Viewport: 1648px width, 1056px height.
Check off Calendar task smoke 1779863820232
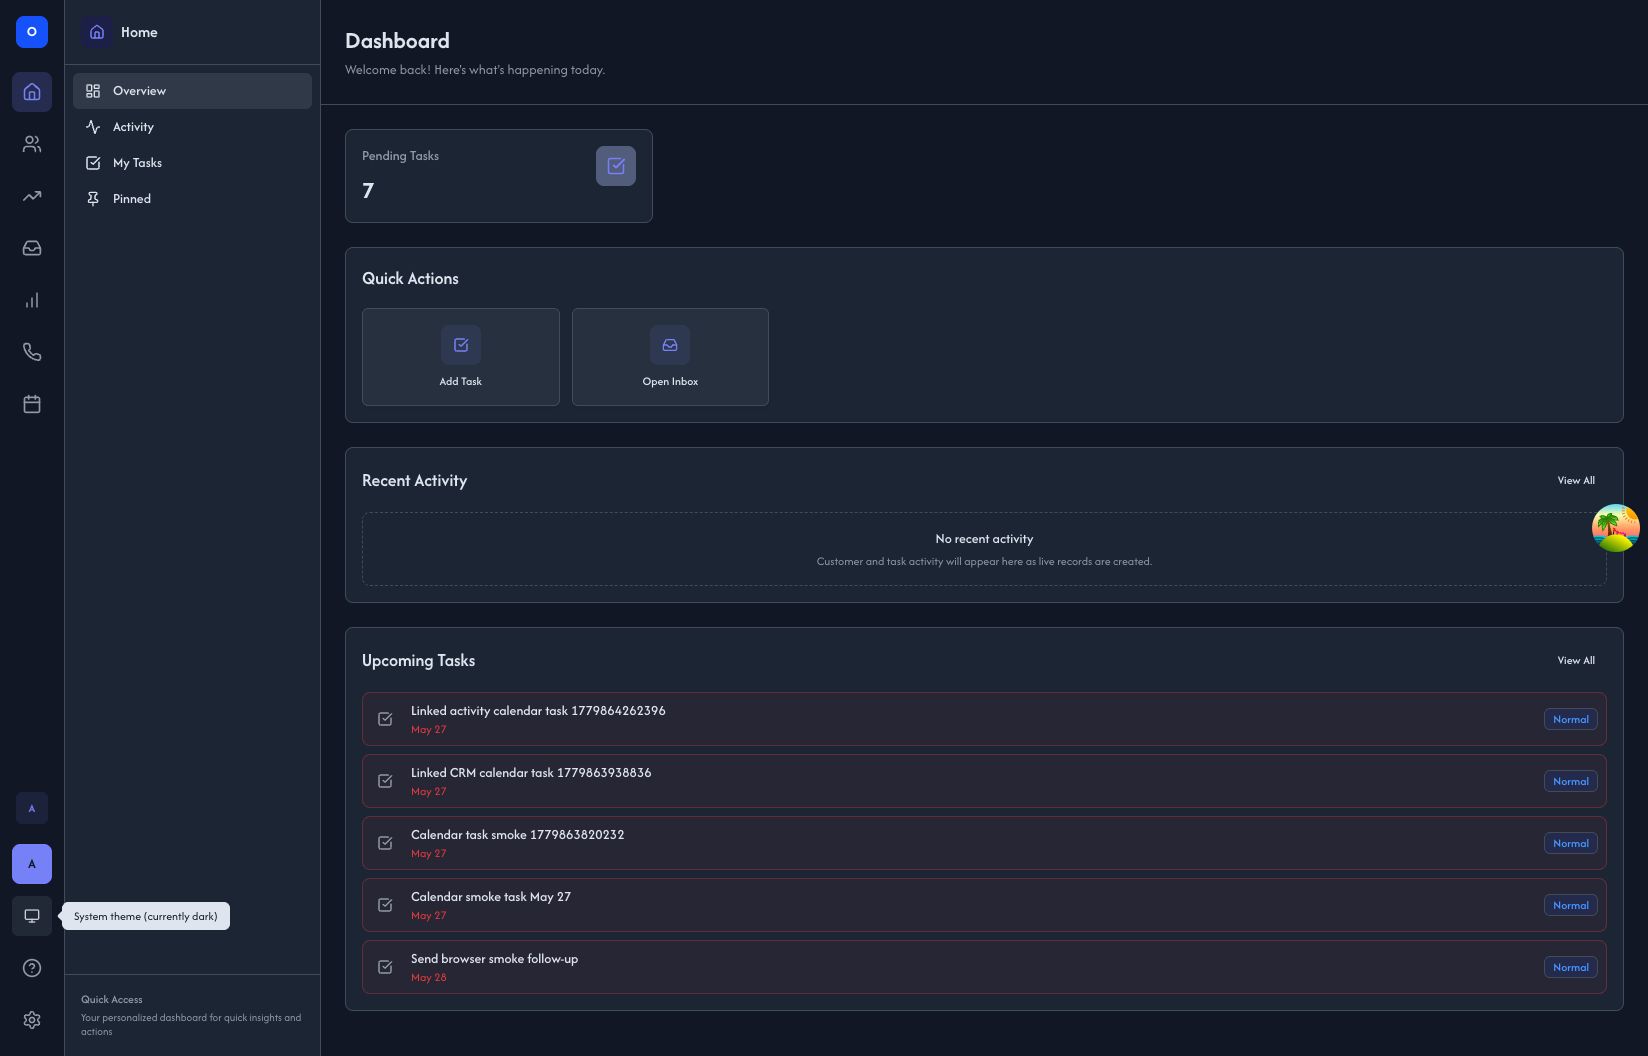tap(385, 843)
